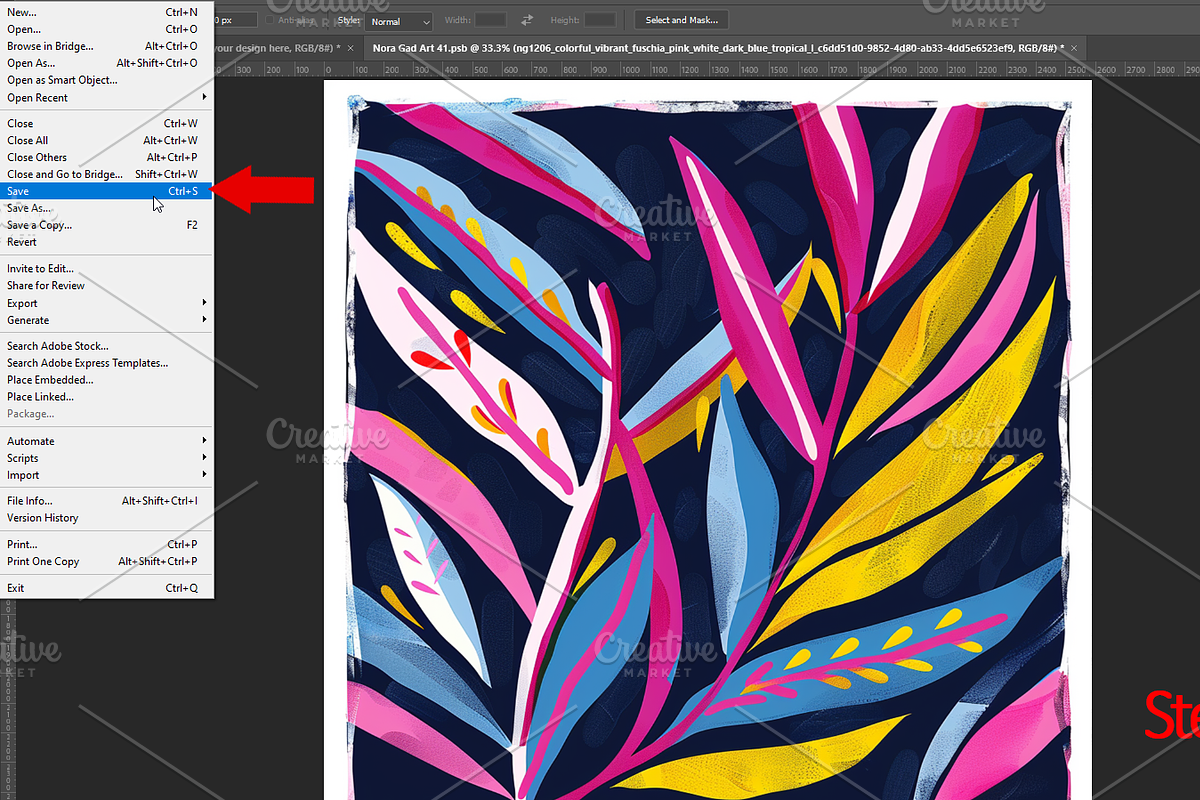Click Close in the File menu
This screenshot has width=1200, height=800.
[106, 123]
